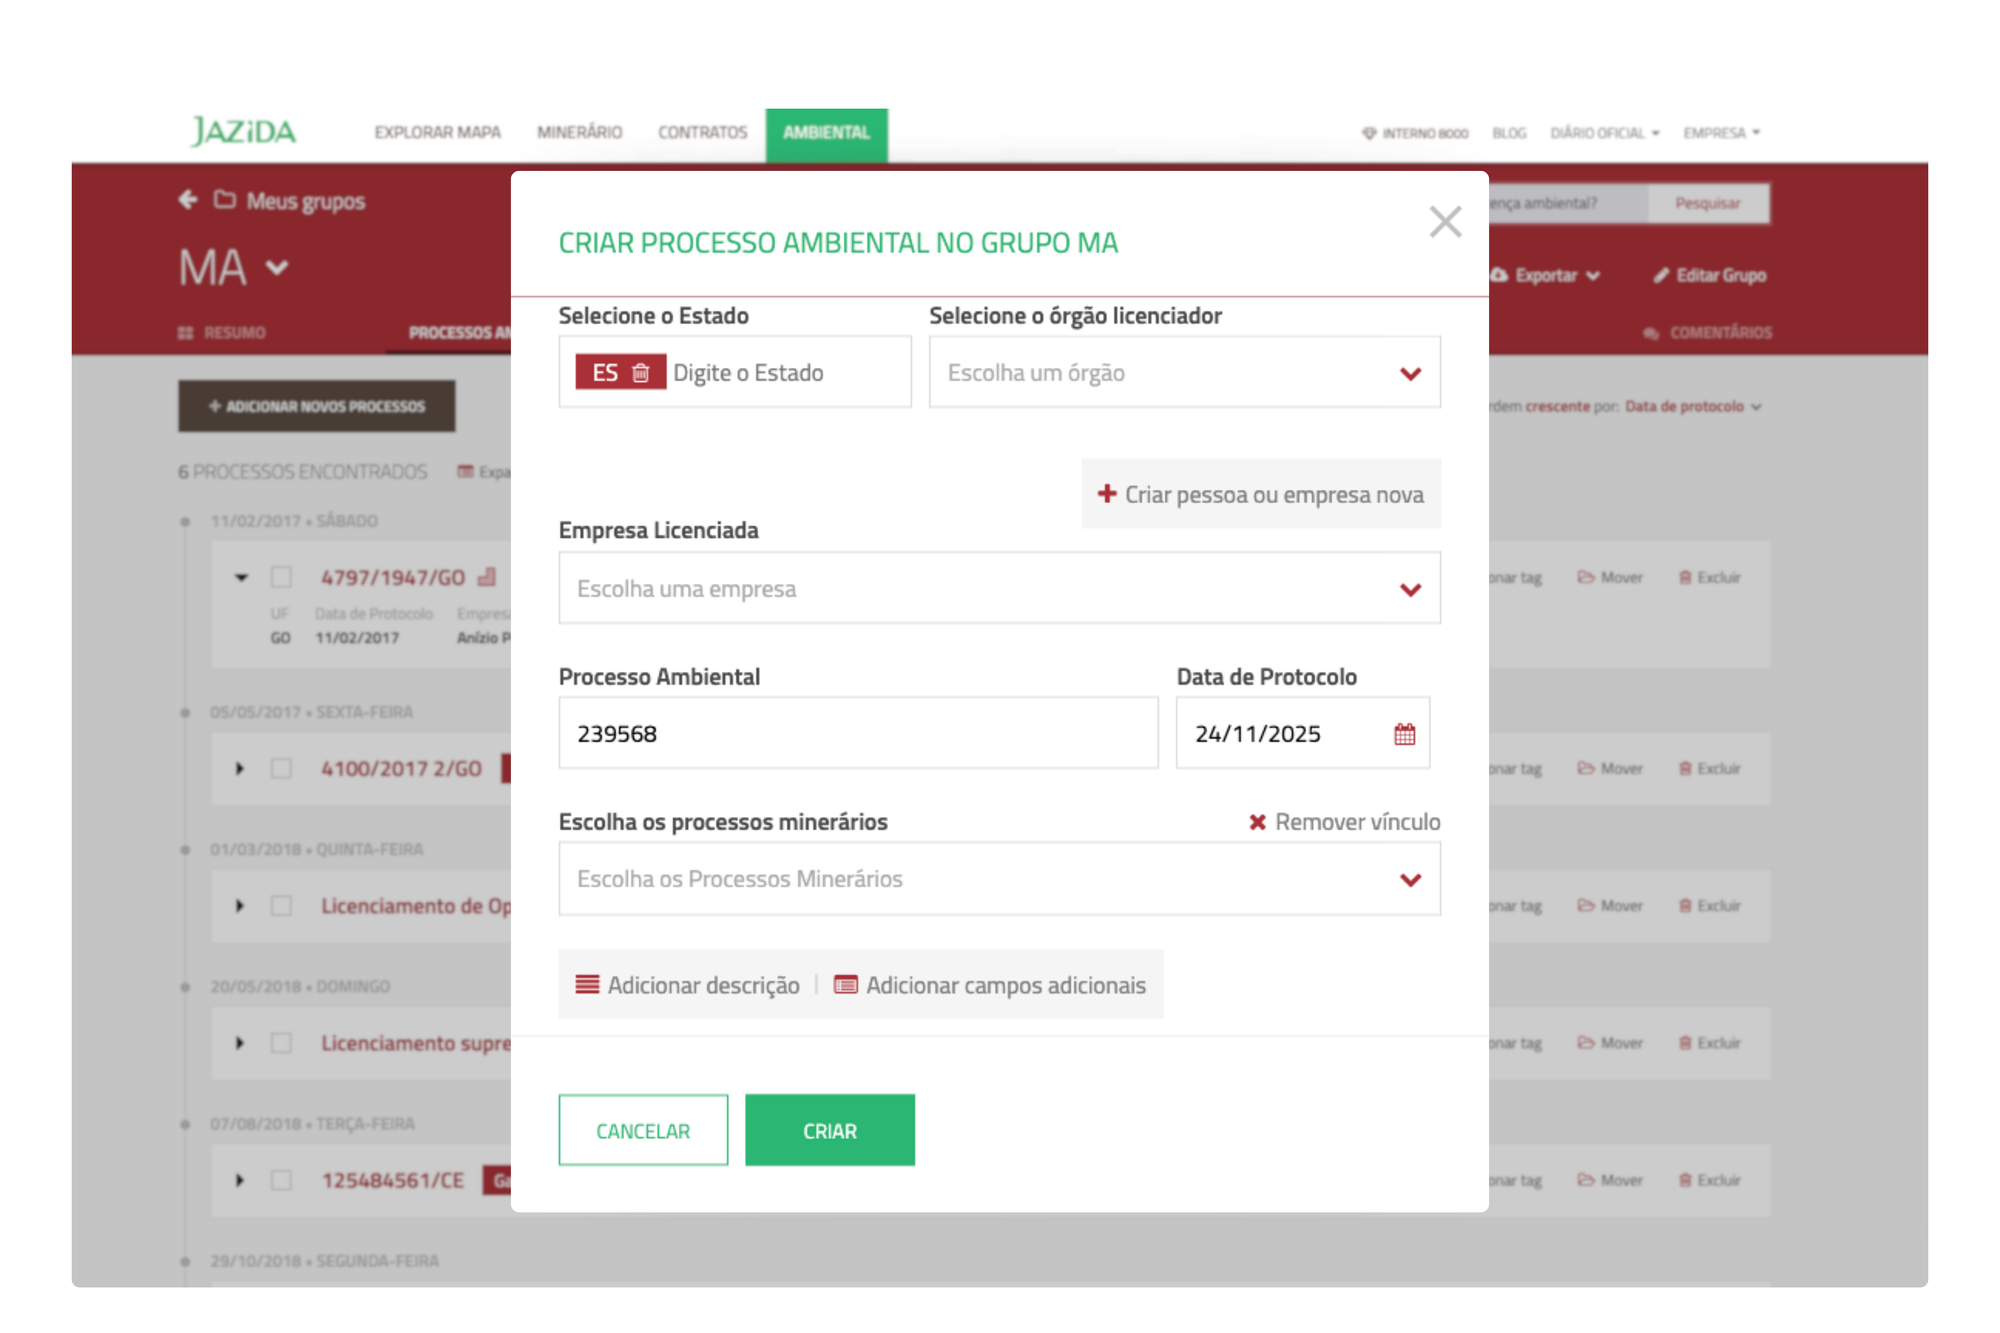Close the create process dialog
Screen dimensions: 2000x1333
point(1444,222)
